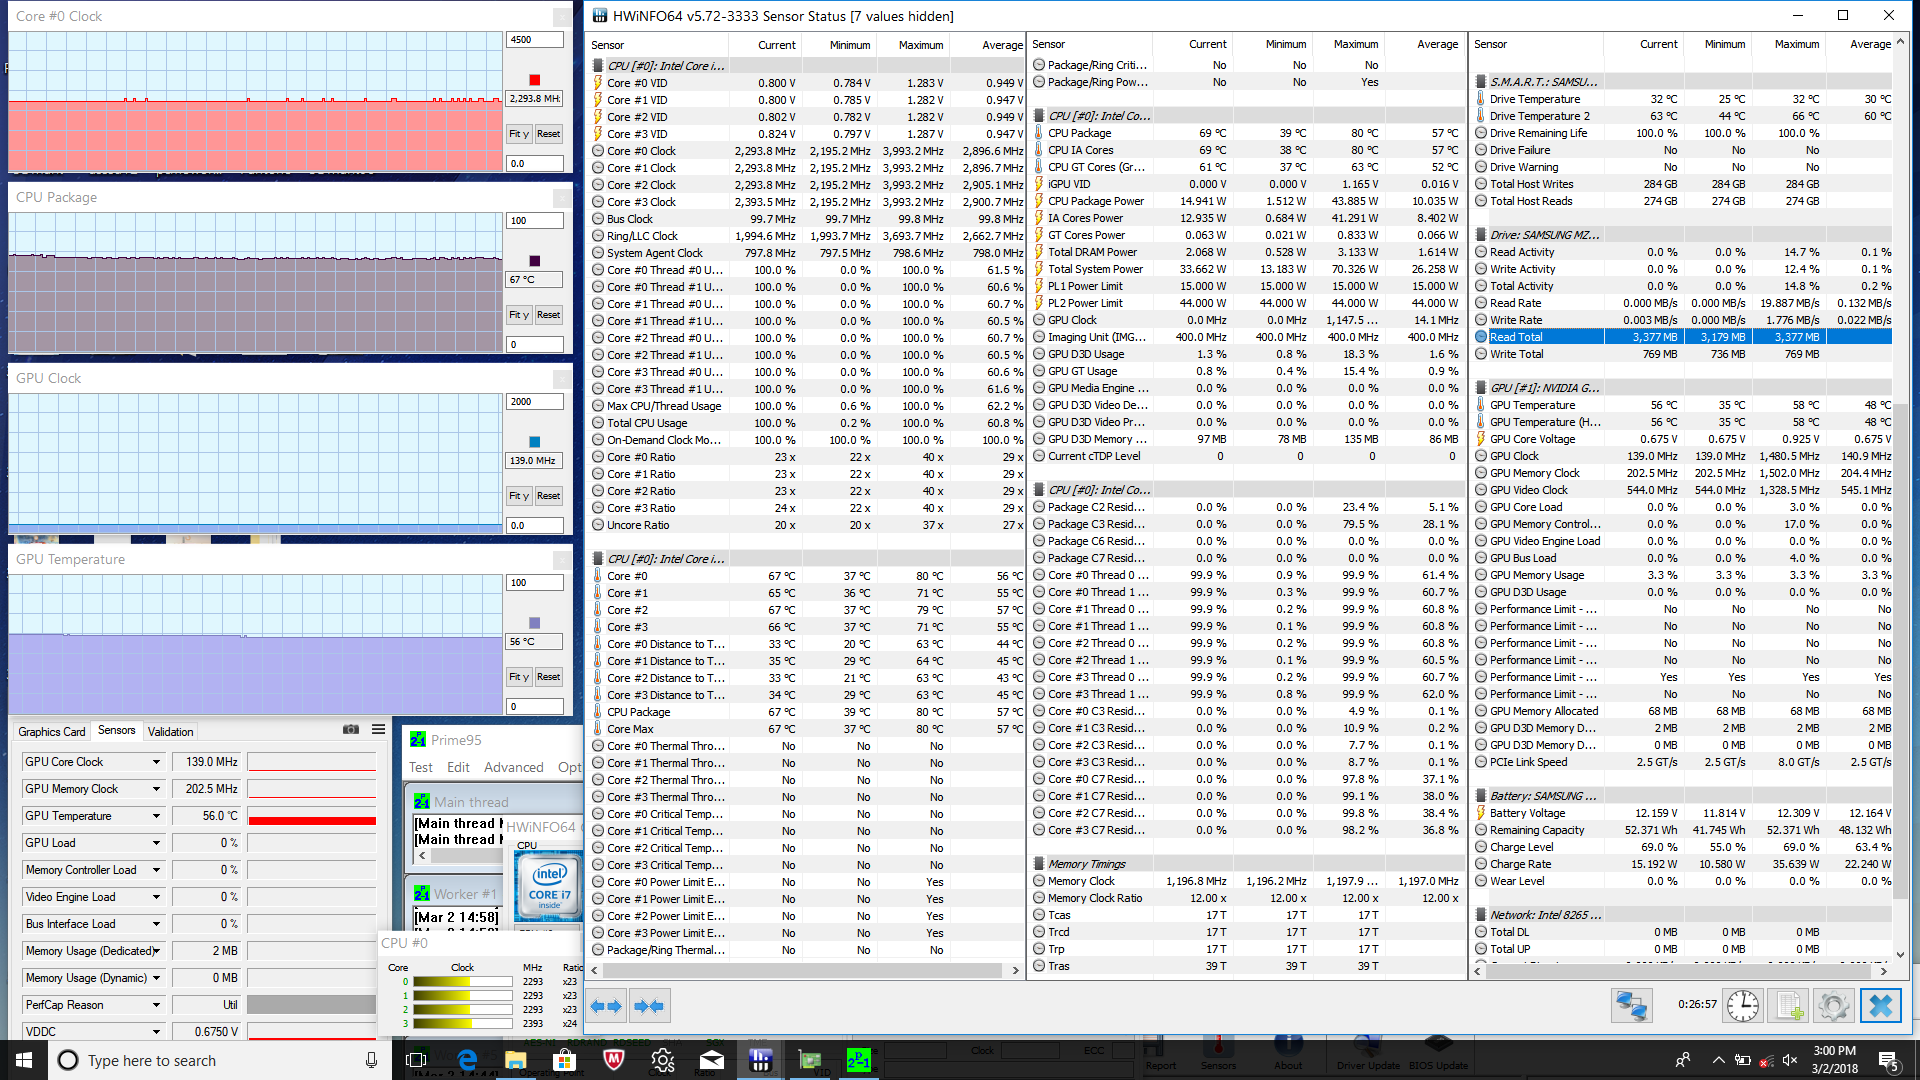Viewport: 1920px width, 1080px height.
Task: Open the Windows Start menu
Action: pyautogui.click(x=24, y=1060)
